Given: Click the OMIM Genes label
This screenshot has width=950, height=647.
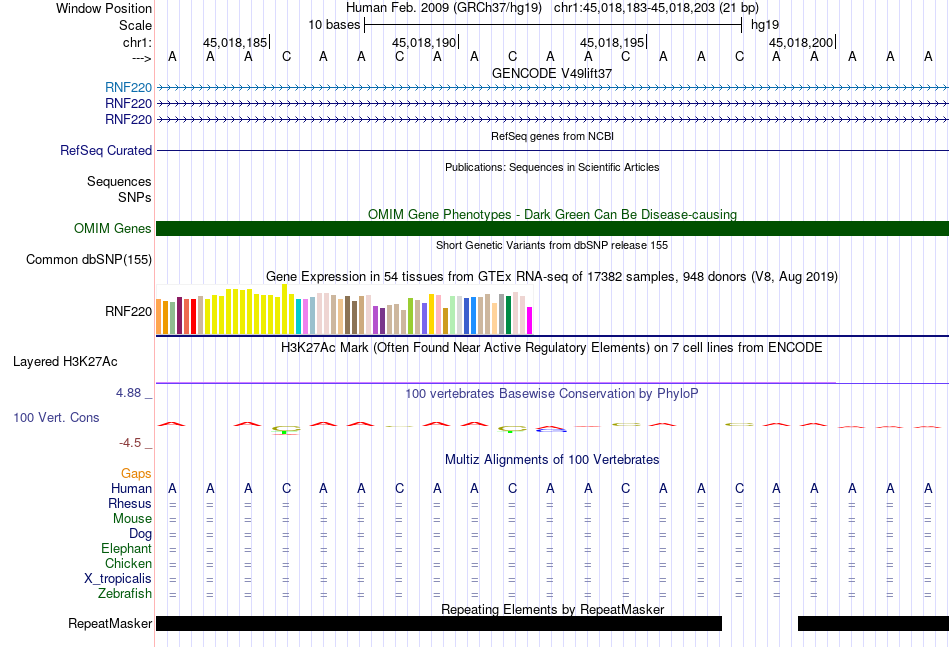Looking at the screenshot, I should [113, 228].
